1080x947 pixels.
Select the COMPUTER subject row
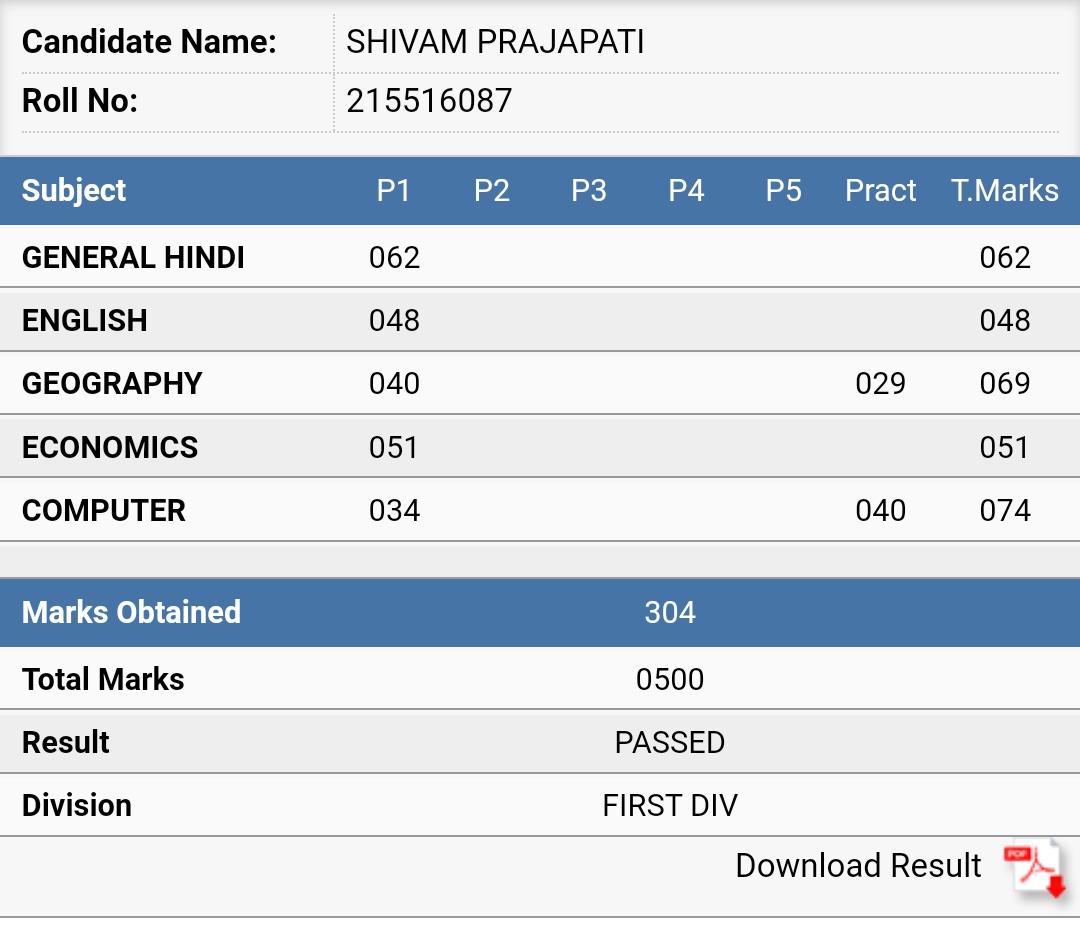[x=540, y=510]
